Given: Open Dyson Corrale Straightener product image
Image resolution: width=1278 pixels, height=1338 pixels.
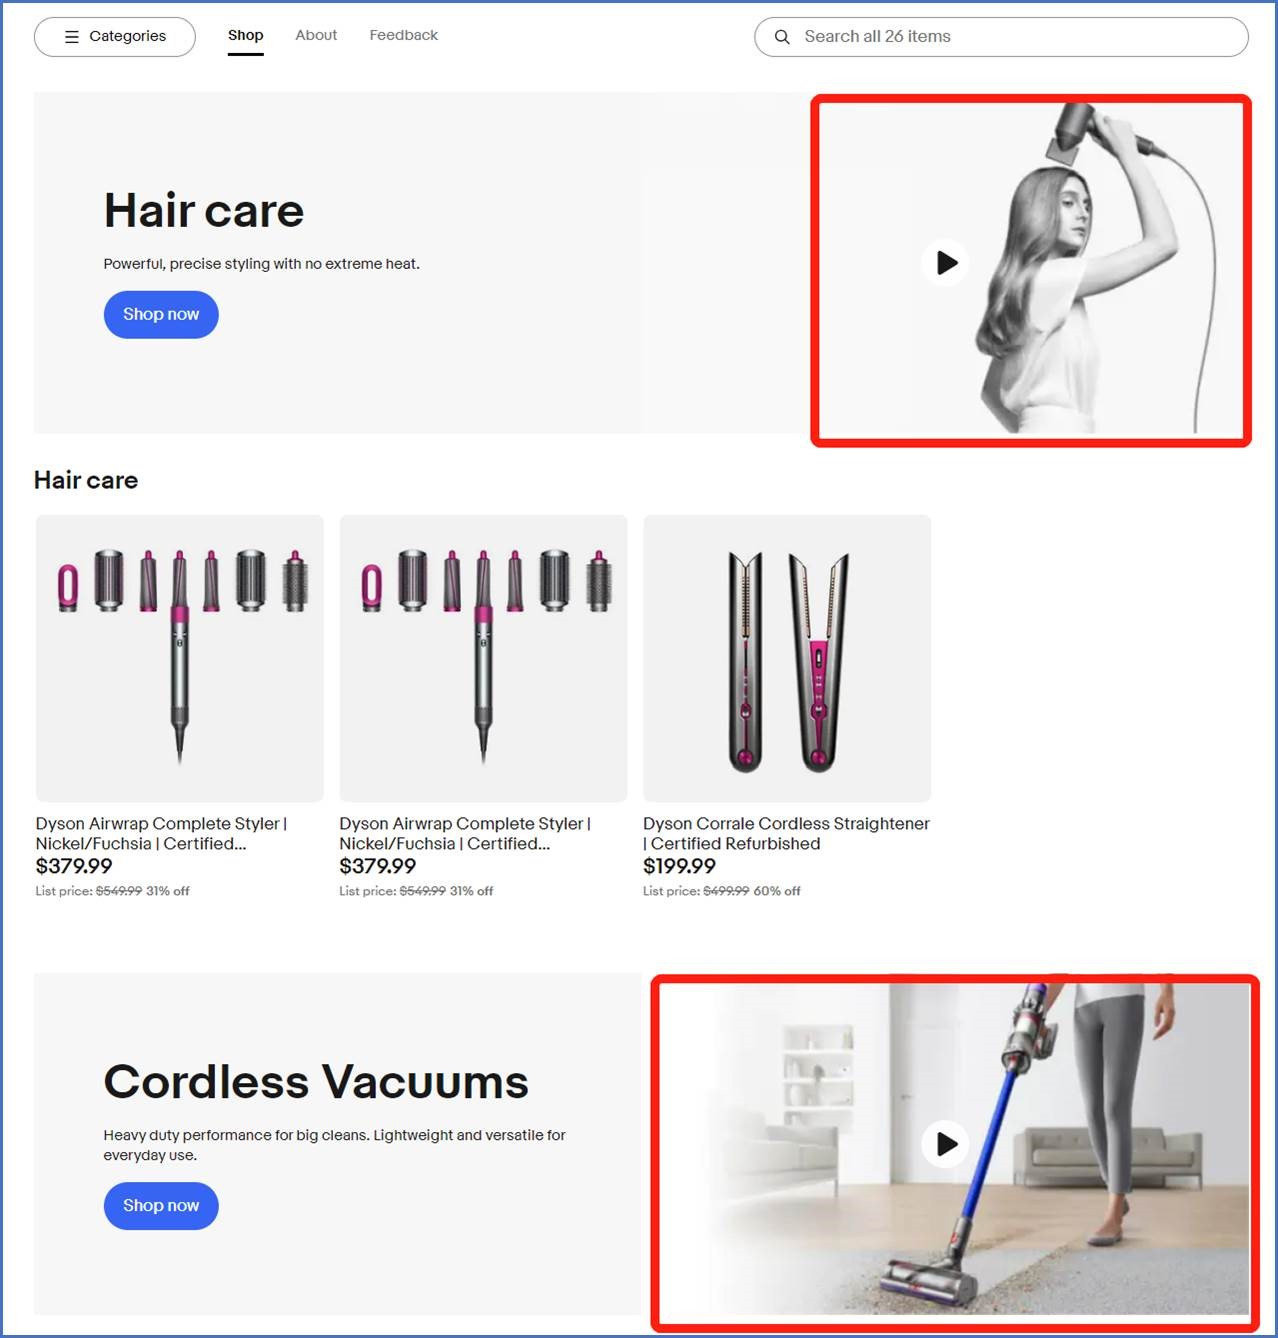Looking at the screenshot, I should 787,658.
